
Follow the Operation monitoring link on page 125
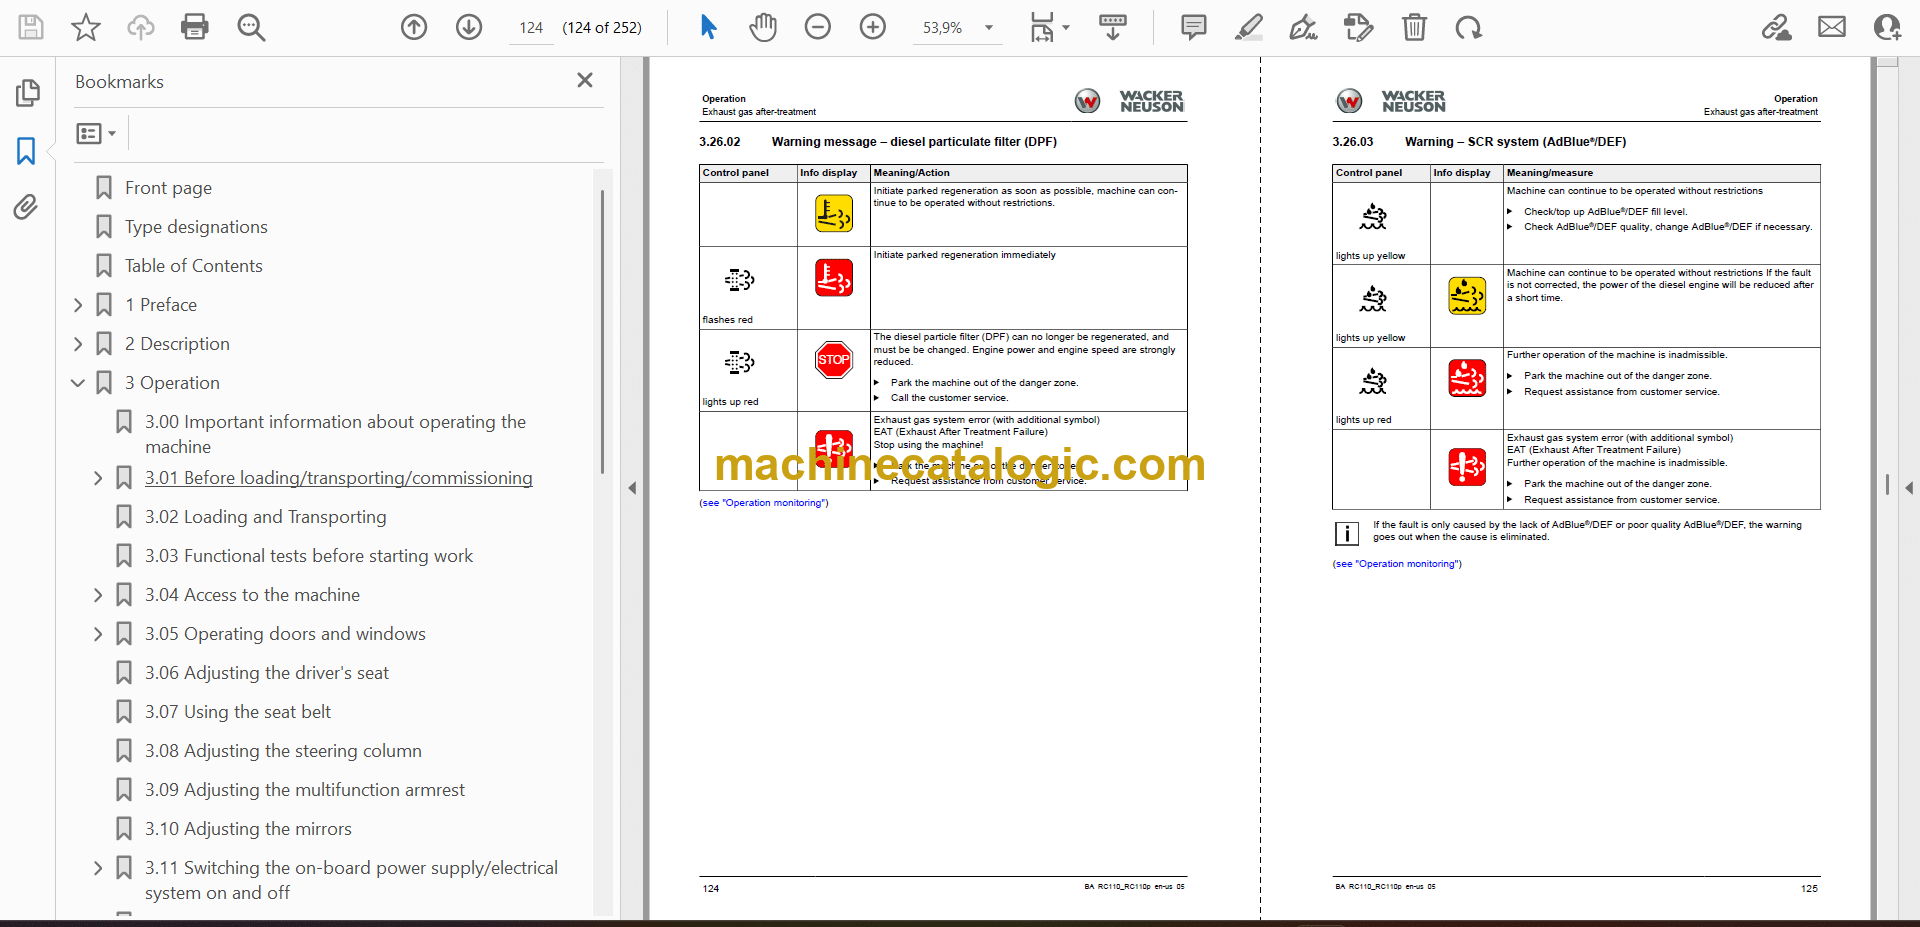pyautogui.click(x=1397, y=564)
